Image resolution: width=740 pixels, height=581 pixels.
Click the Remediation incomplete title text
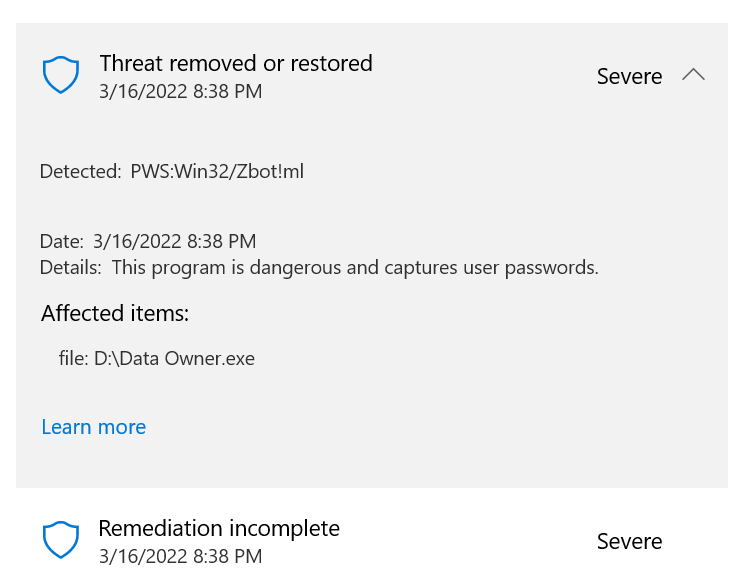pyautogui.click(x=219, y=528)
